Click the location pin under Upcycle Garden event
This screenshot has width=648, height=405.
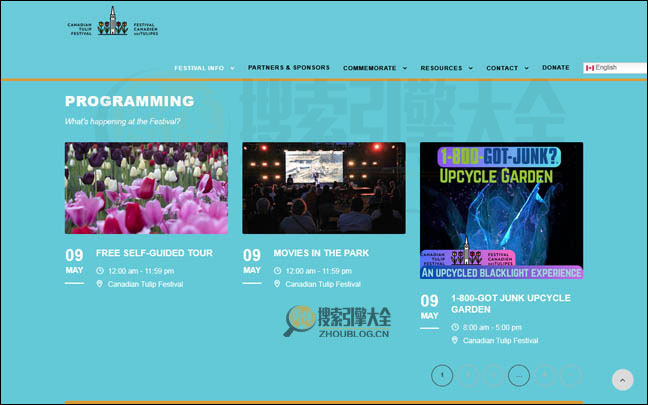(455, 340)
